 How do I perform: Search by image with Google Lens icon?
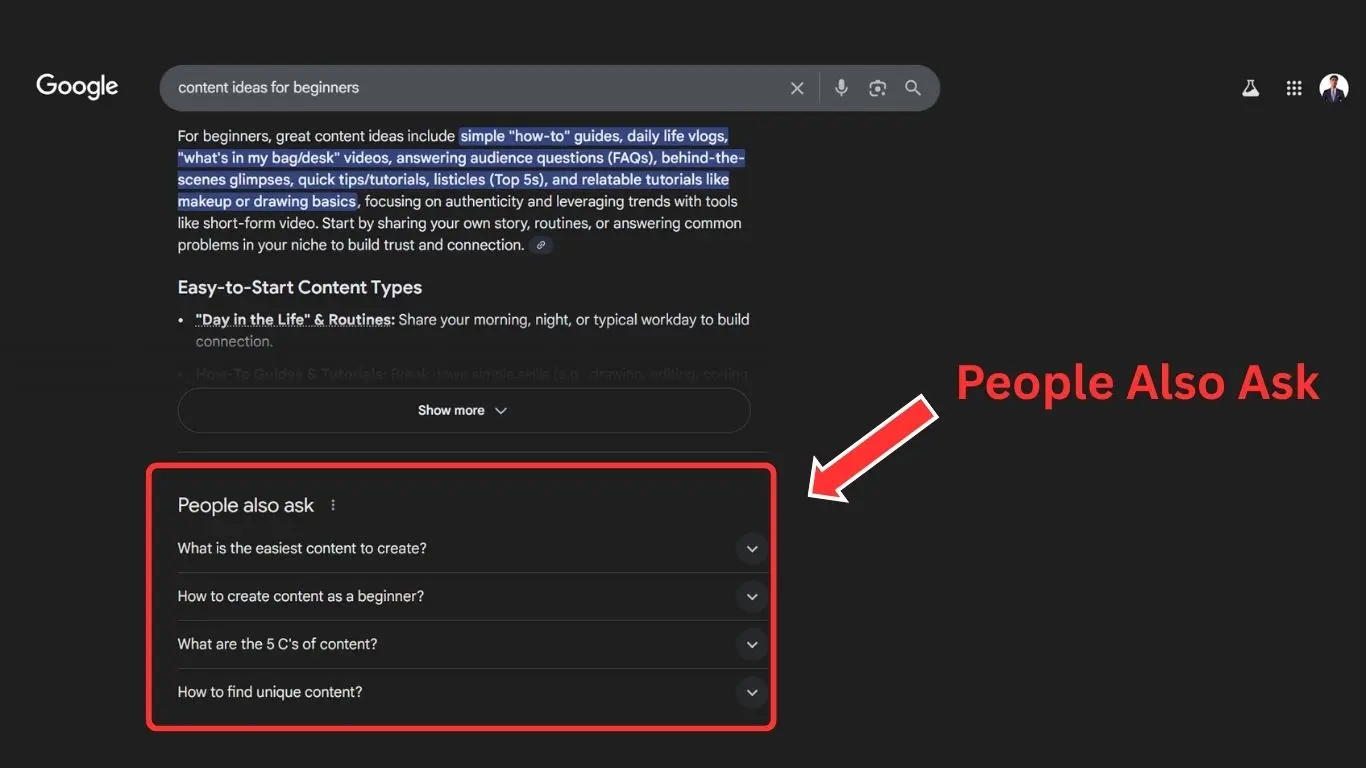coord(877,88)
